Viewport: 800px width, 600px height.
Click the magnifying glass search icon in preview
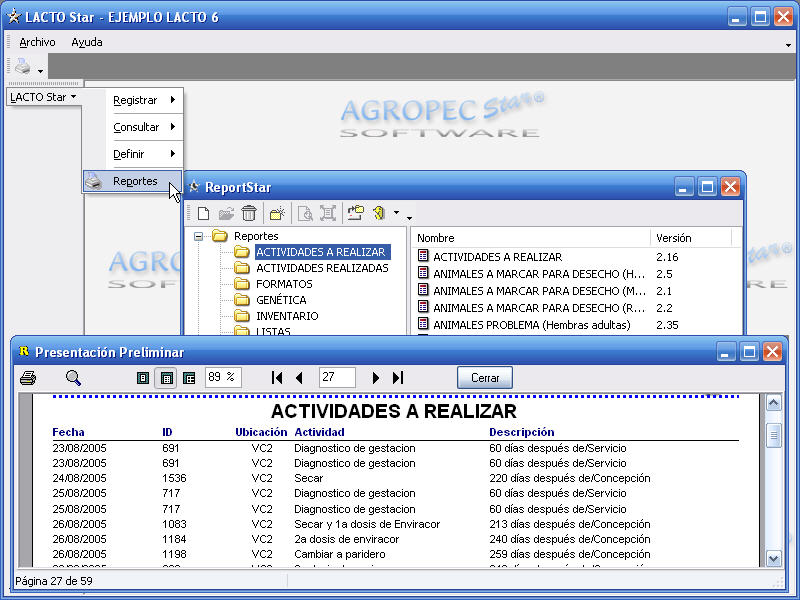(x=73, y=378)
